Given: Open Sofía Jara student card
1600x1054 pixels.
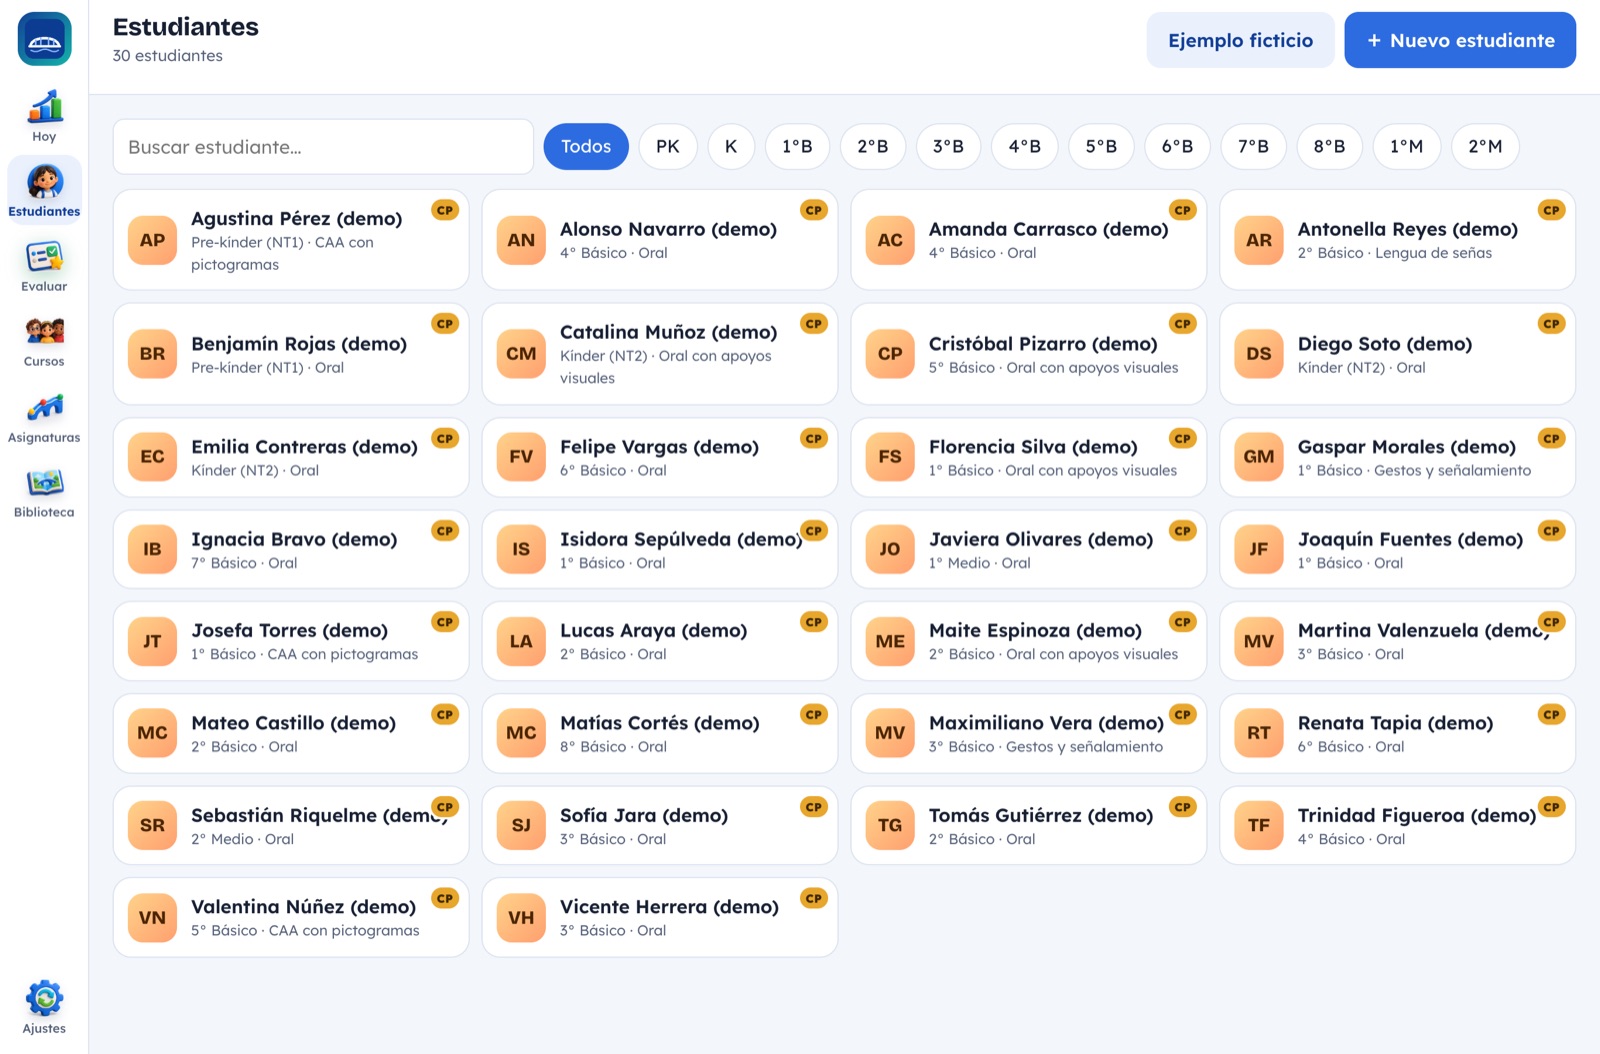Looking at the screenshot, I should (x=660, y=826).
